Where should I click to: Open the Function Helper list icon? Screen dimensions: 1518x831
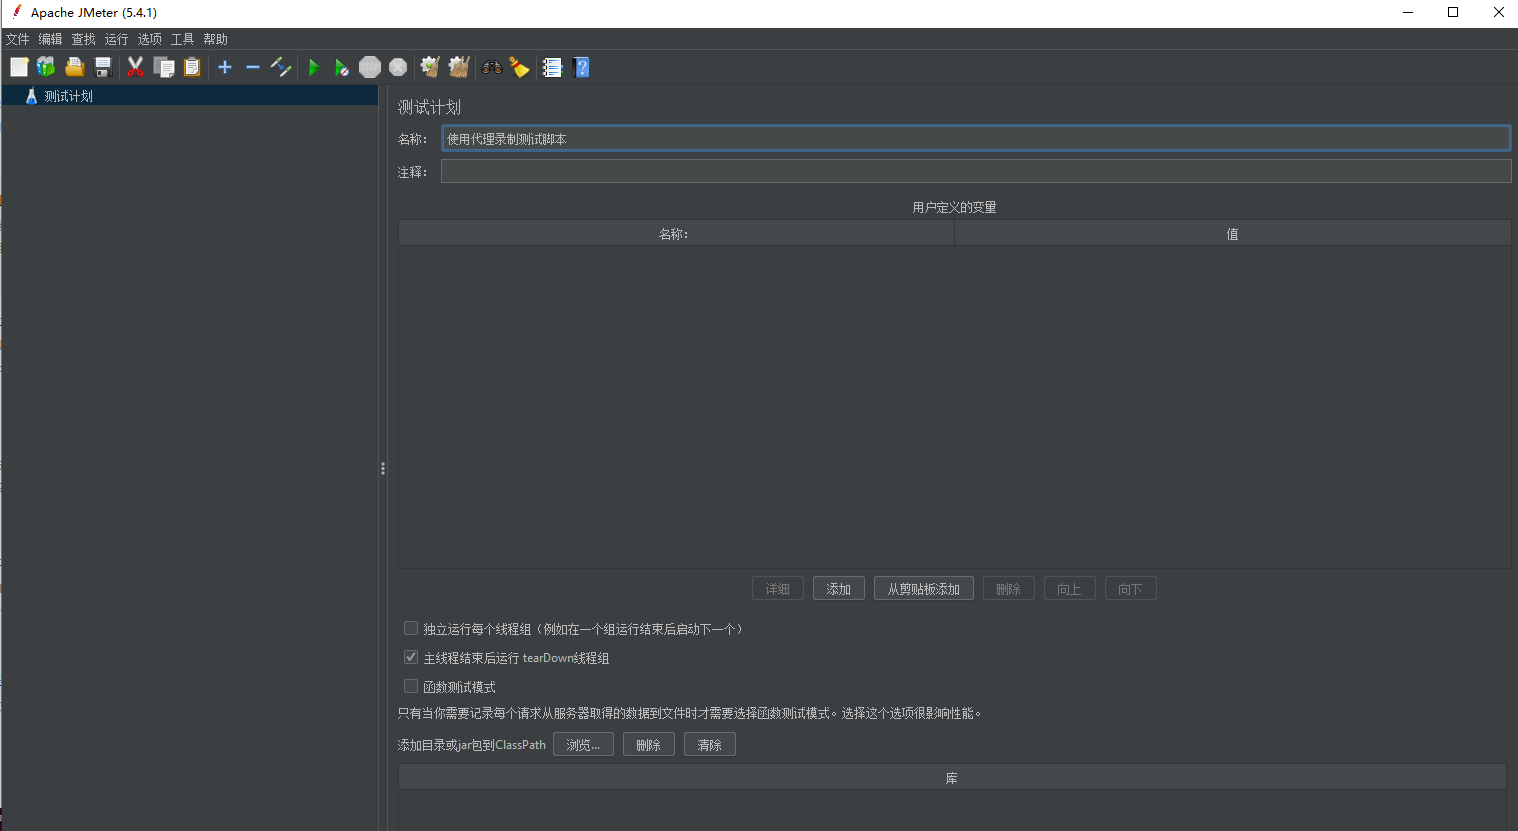tap(552, 67)
